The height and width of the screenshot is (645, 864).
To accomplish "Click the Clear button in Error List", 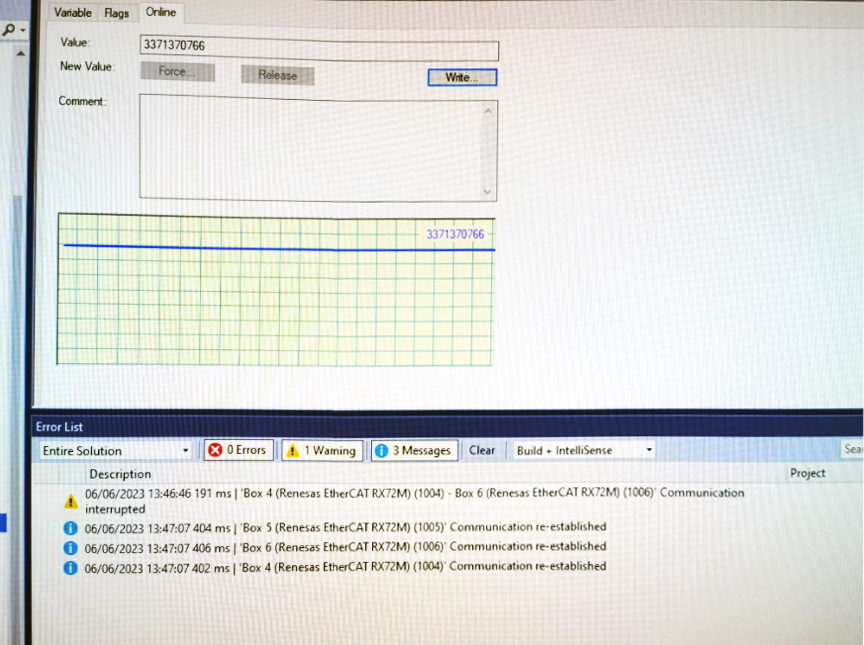I will click(x=482, y=450).
